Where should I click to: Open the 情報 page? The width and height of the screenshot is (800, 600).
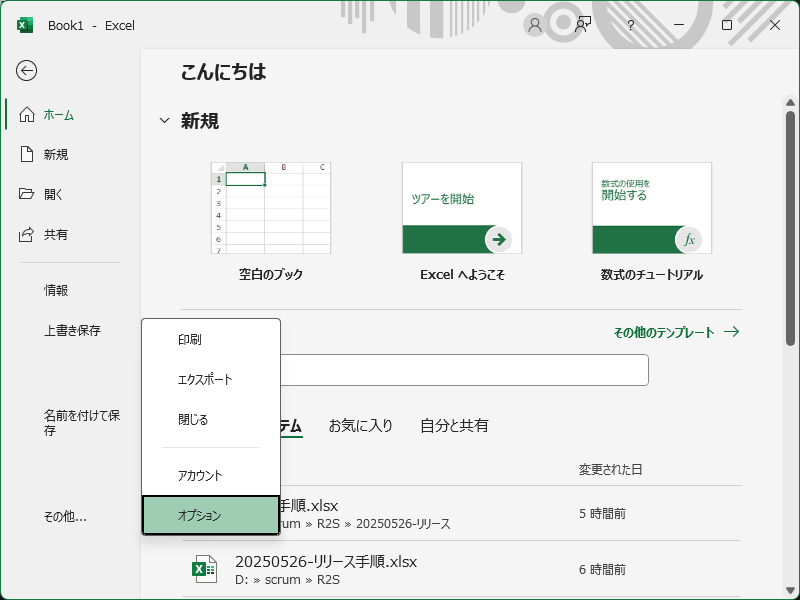[56, 290]
